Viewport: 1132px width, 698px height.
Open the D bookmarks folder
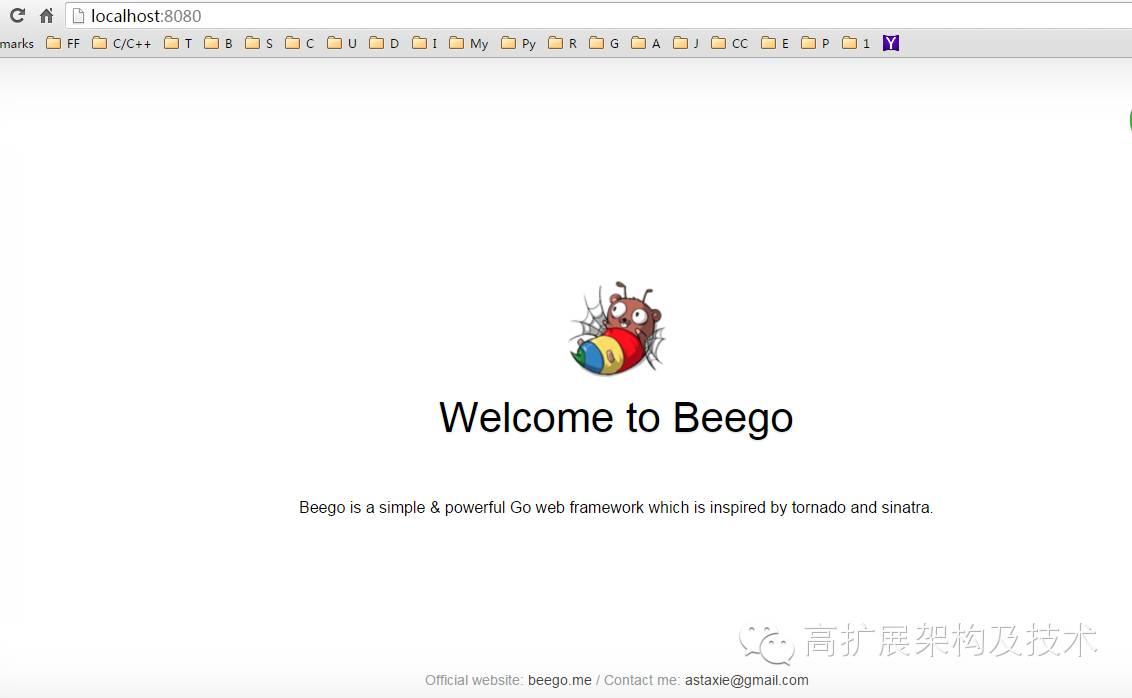(384, 43)
